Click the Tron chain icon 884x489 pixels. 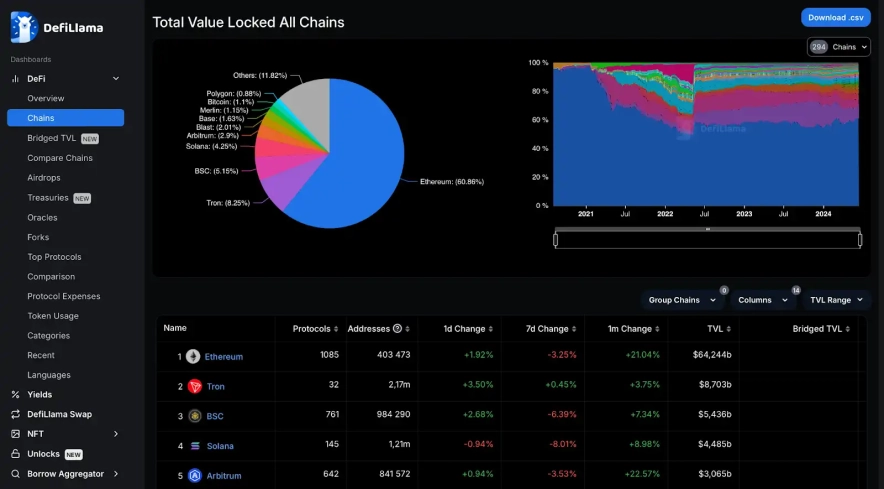click(193, 386)
